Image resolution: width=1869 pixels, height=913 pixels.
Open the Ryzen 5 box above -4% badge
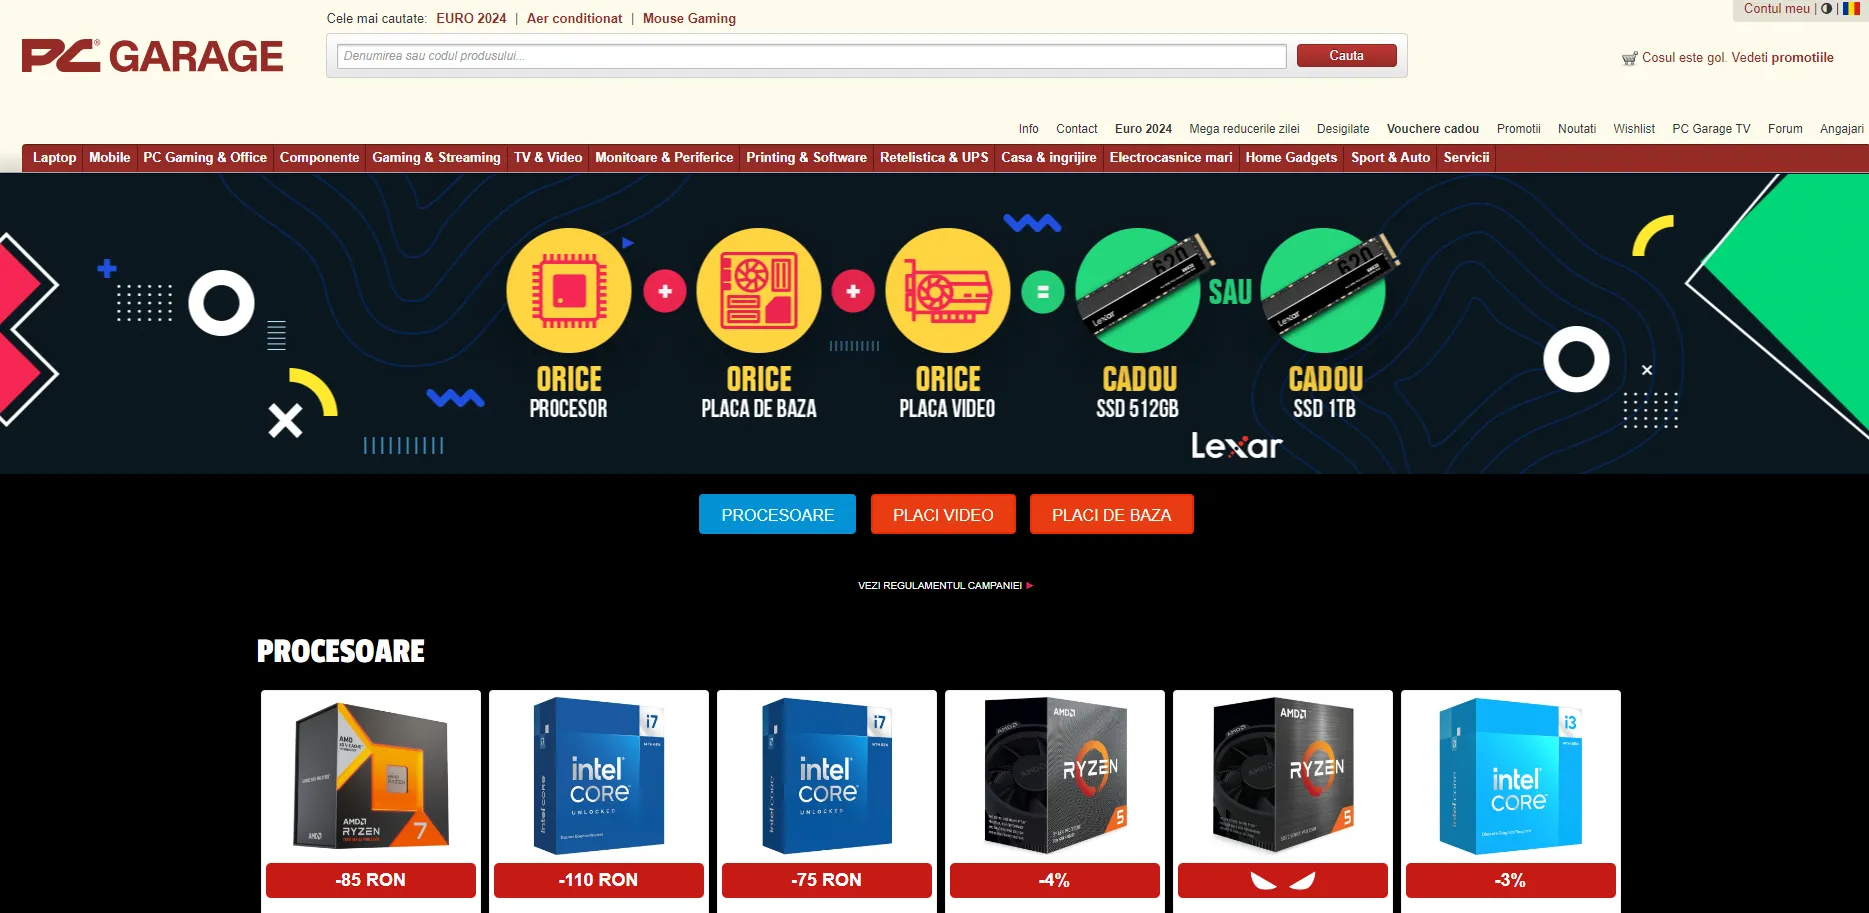point(1055,775)
